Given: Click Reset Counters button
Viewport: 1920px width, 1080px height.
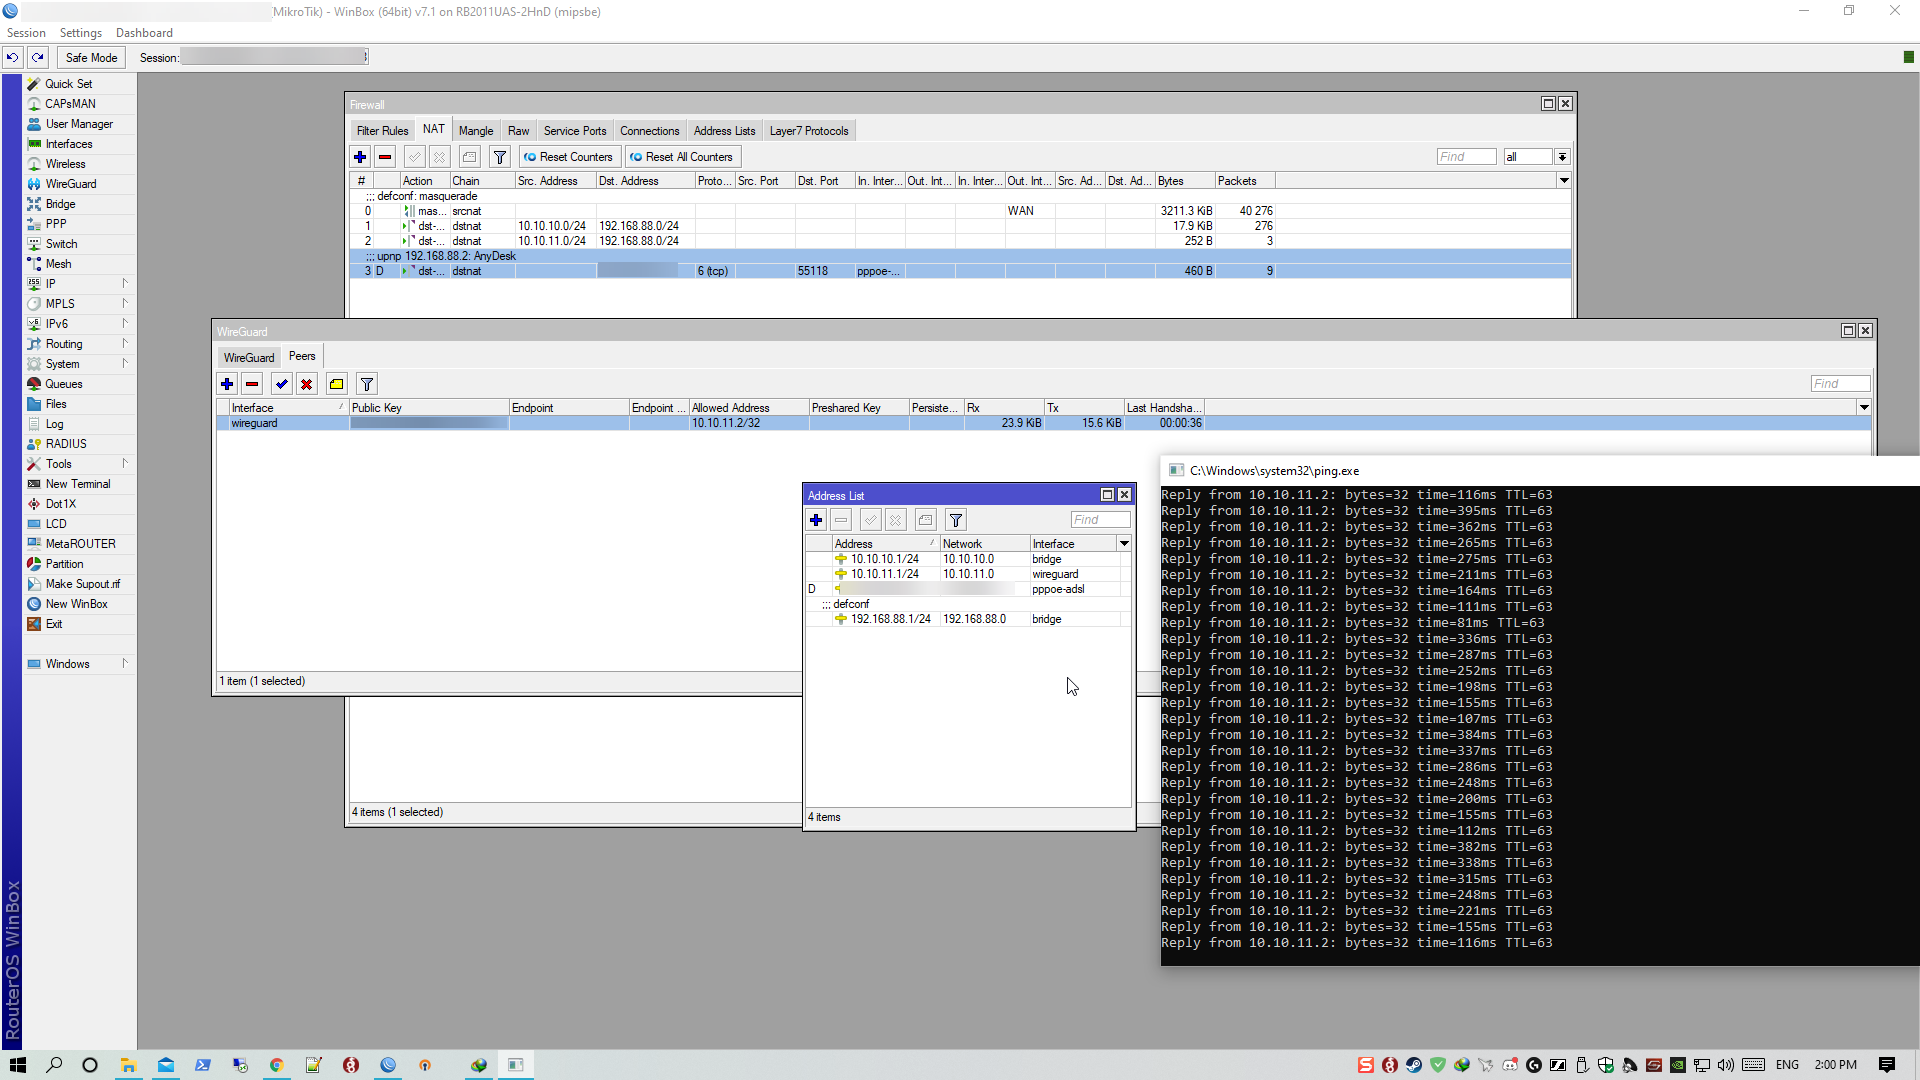Looking at the screenshot, I should [568, 157].
